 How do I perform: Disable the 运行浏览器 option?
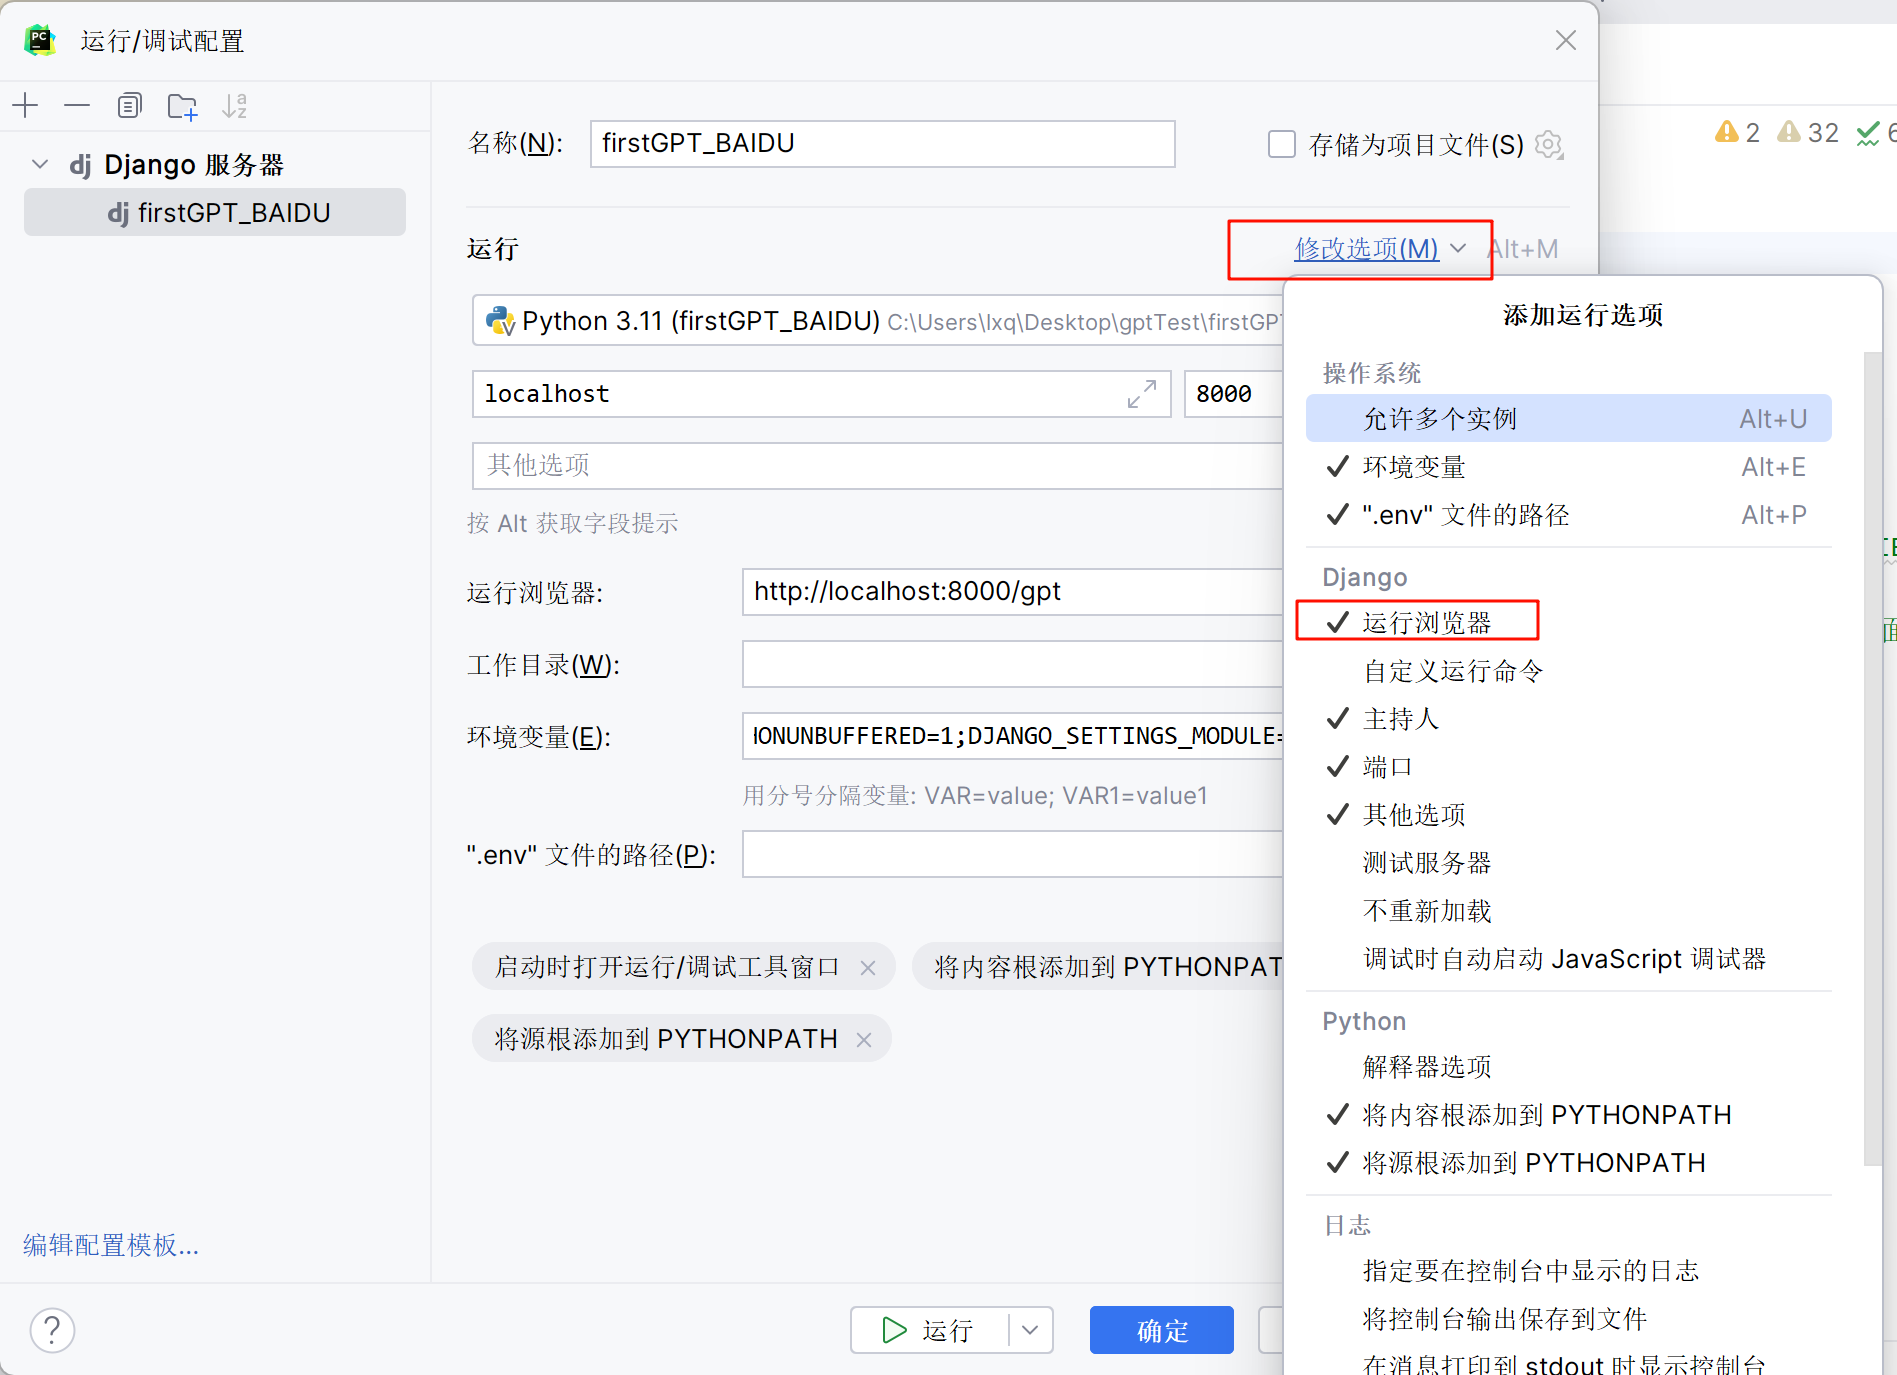tap(1425, 621)
